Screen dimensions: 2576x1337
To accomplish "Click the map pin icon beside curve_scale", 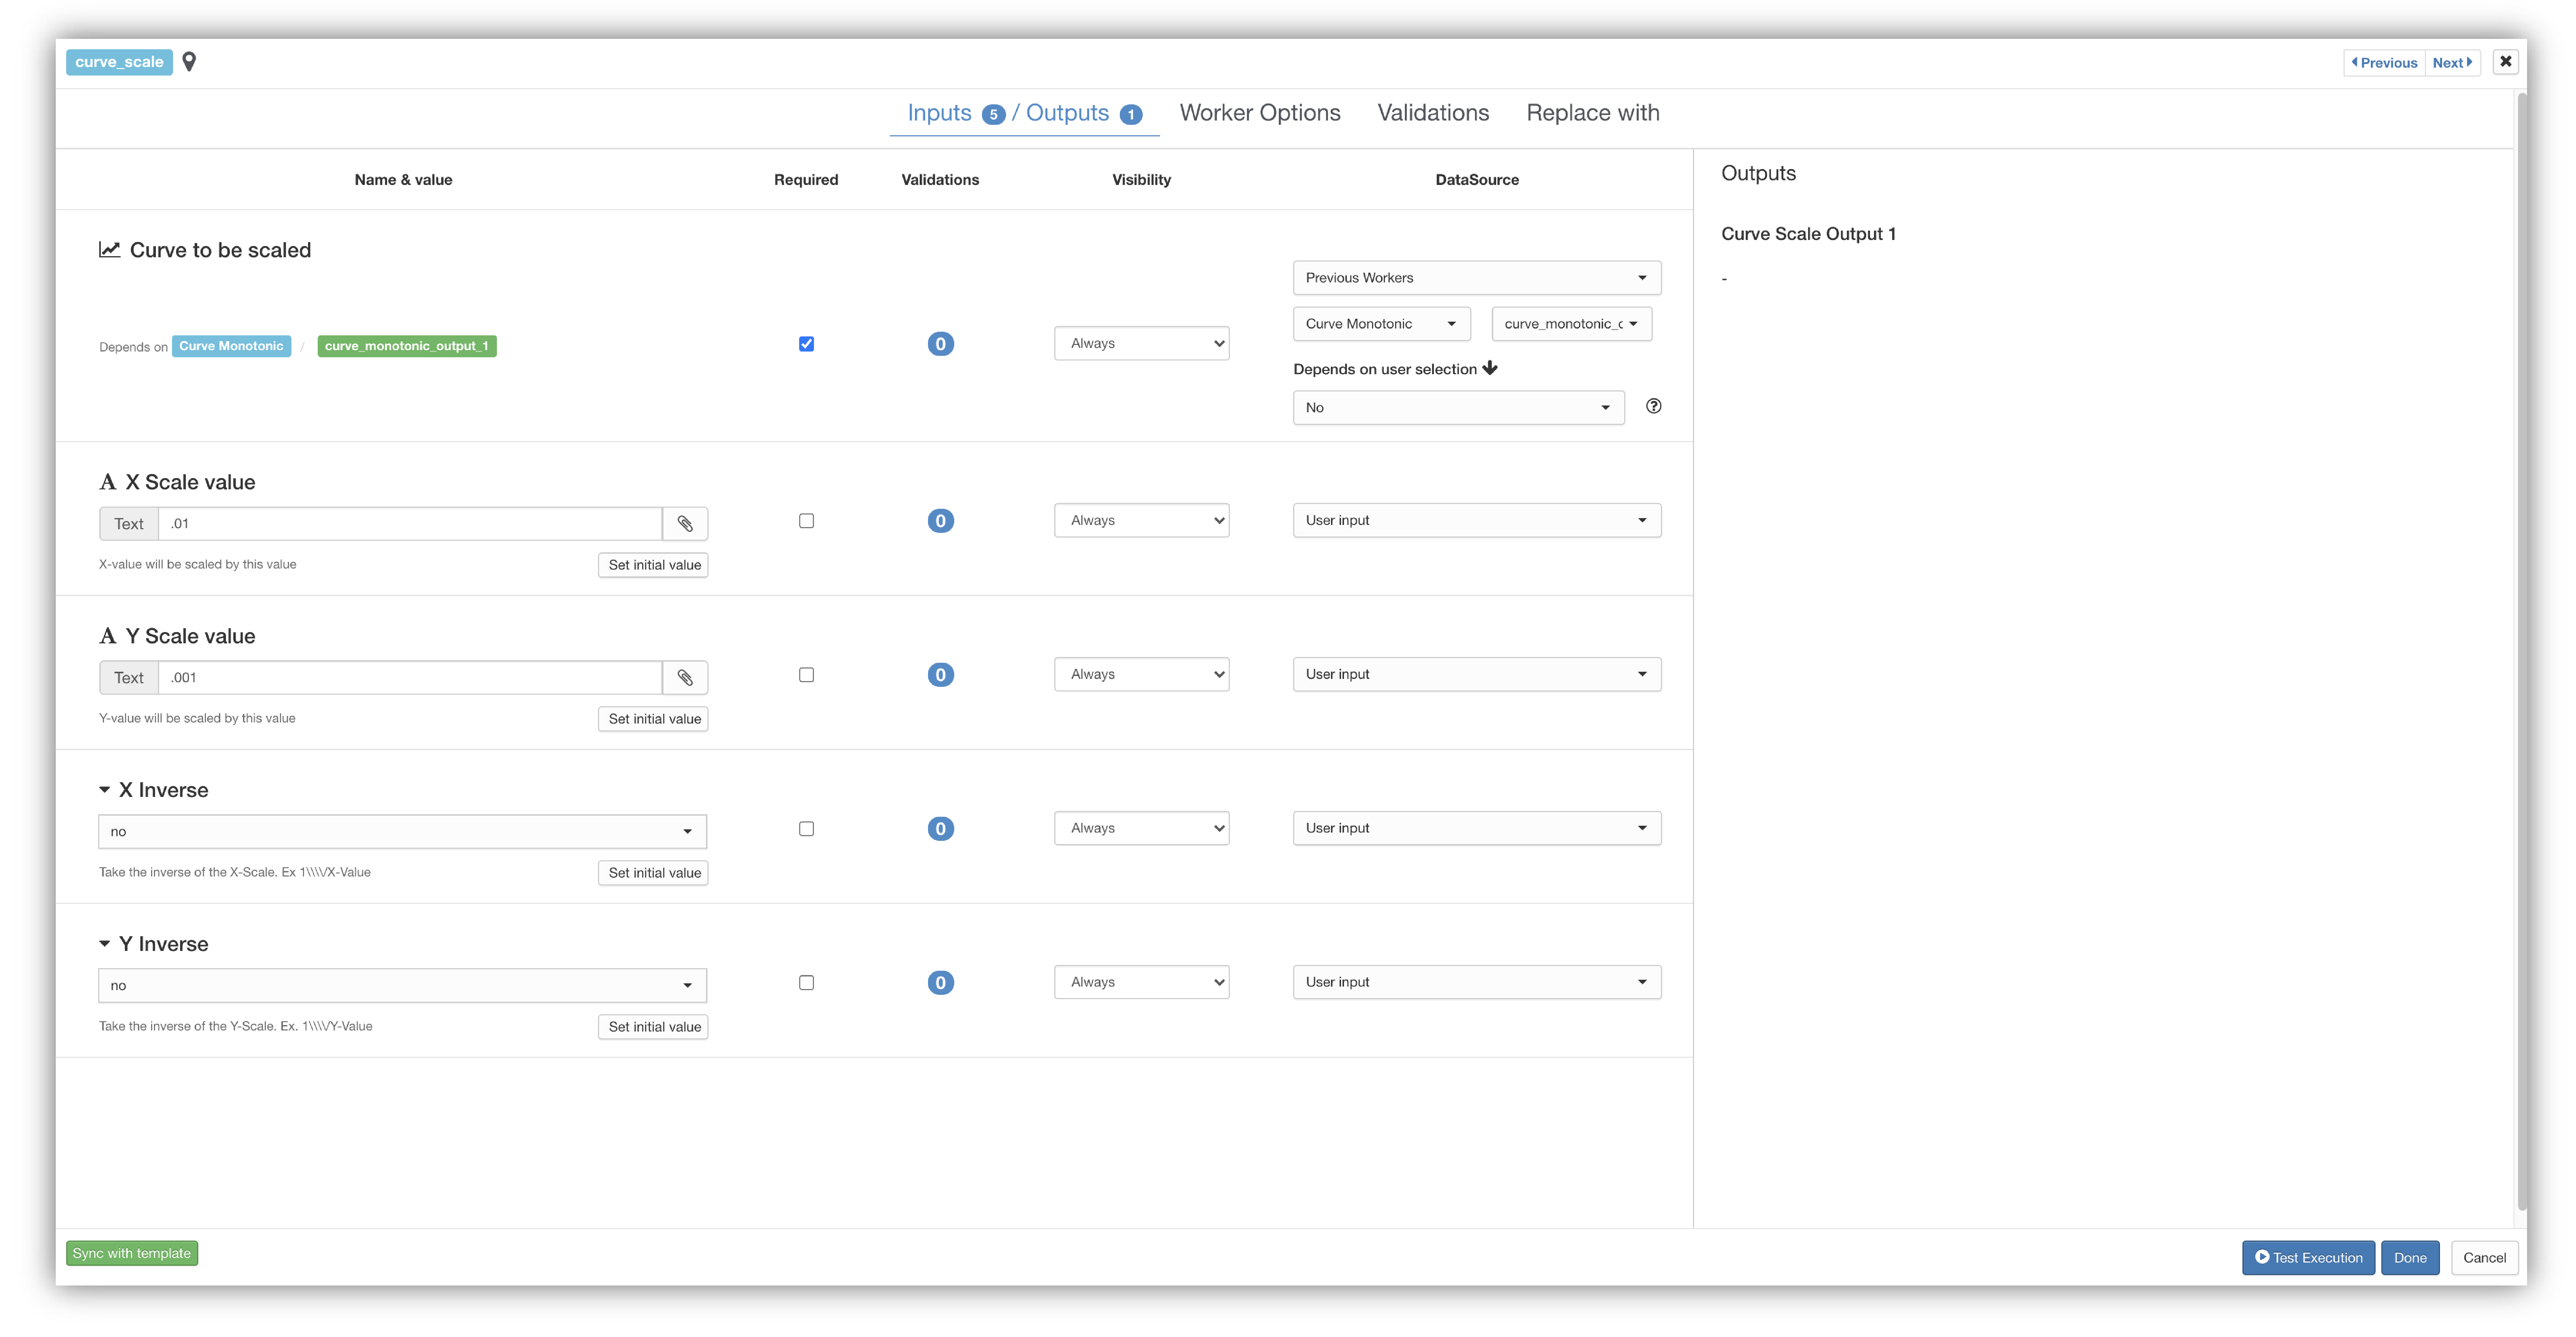I will 189,62.
